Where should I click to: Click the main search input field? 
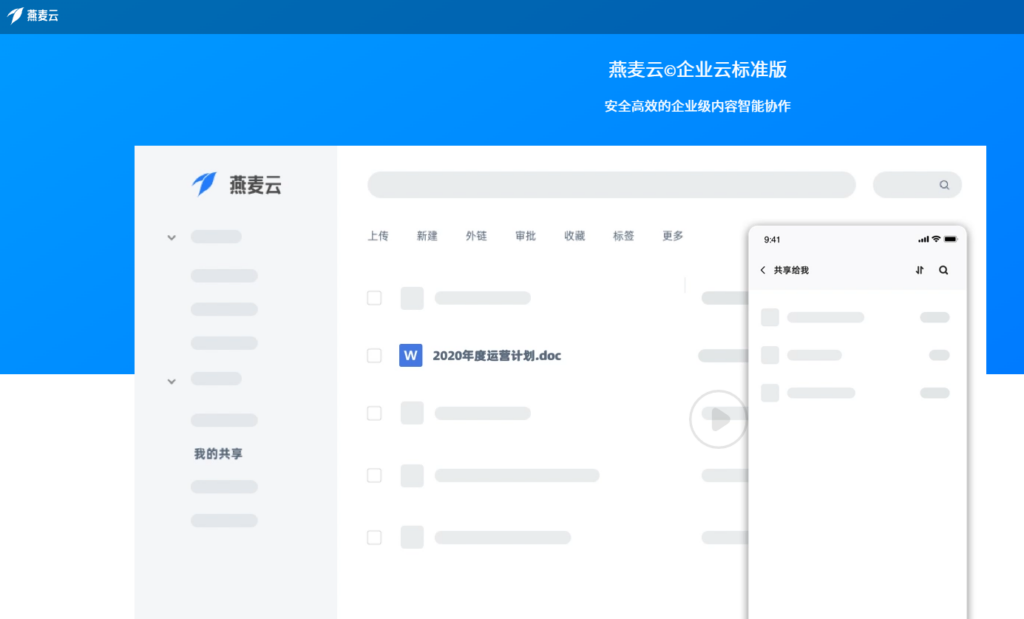(611, 185)
